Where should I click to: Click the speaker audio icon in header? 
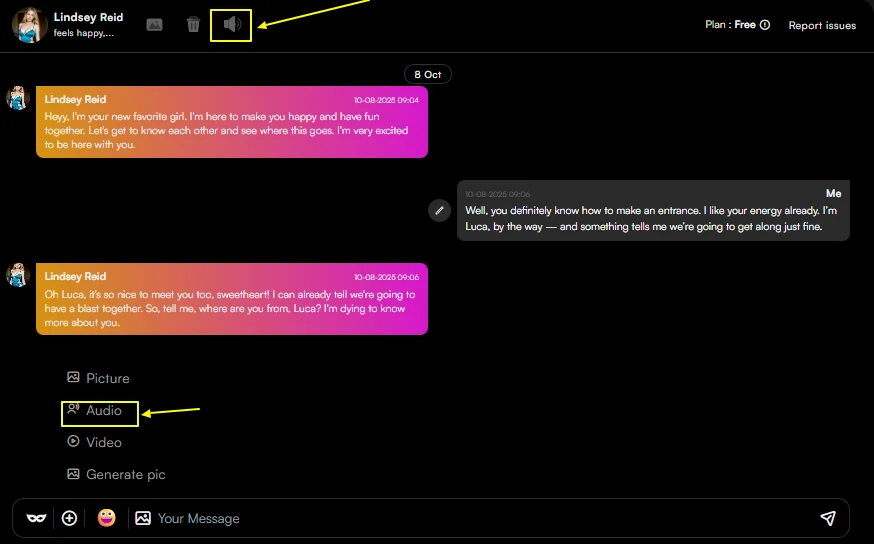click(x=232, y=25)
